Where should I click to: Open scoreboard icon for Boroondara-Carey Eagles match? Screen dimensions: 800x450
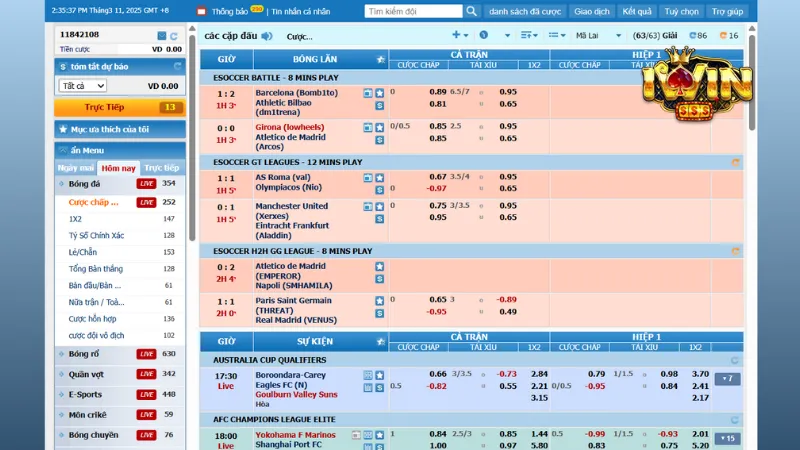[368, 375]
